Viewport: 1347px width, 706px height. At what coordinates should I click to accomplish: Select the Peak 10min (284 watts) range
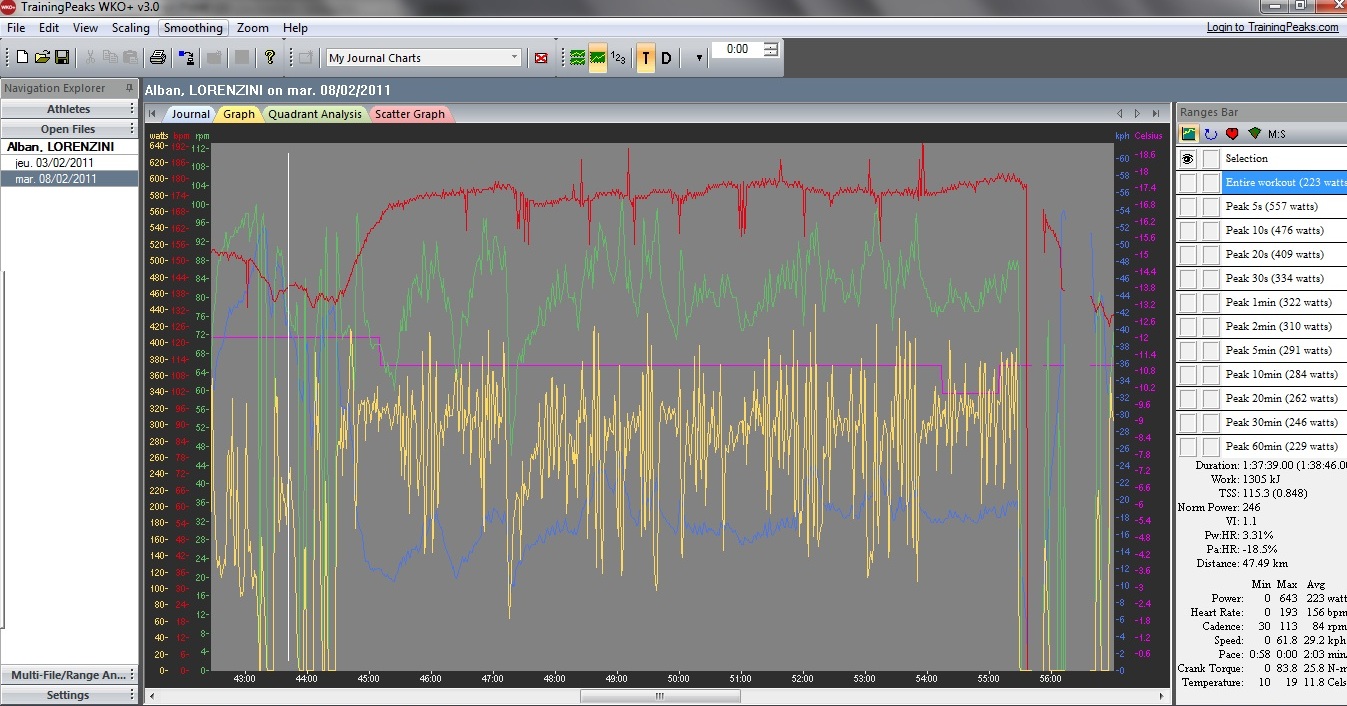[1284, 374]
